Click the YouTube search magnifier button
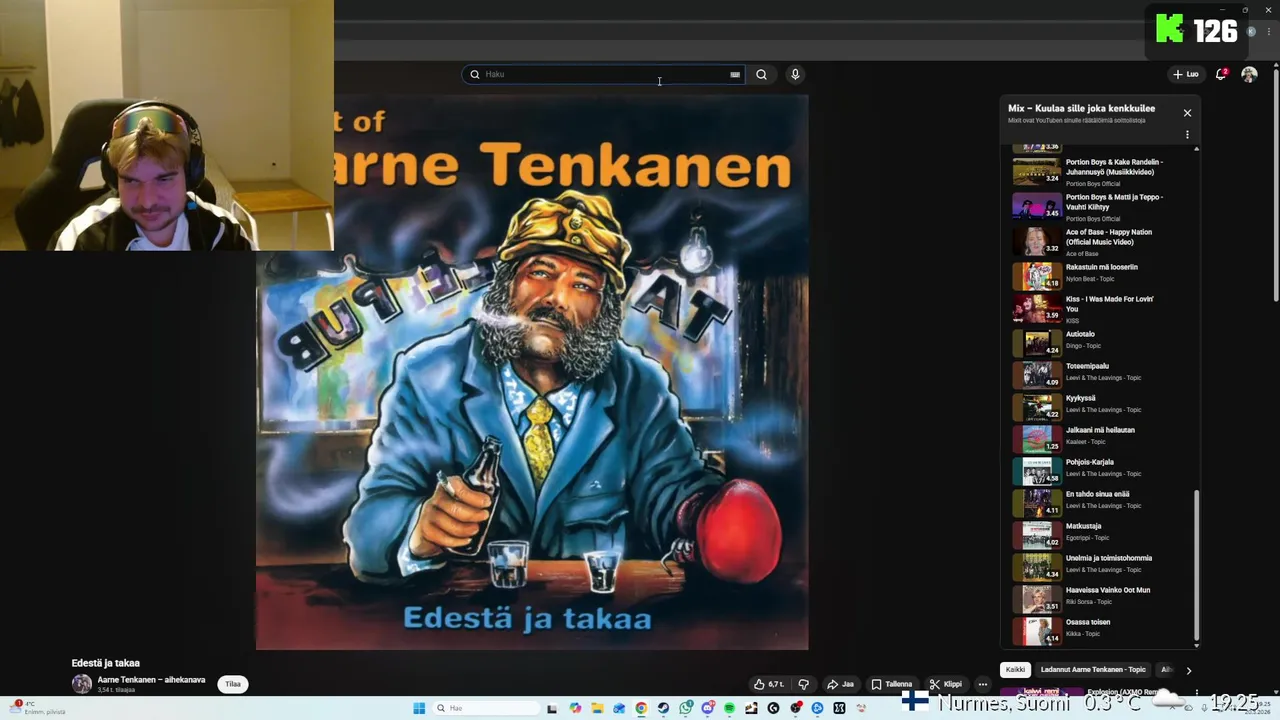The height and width of the screenshot is (720, 1280). [761, 74]
